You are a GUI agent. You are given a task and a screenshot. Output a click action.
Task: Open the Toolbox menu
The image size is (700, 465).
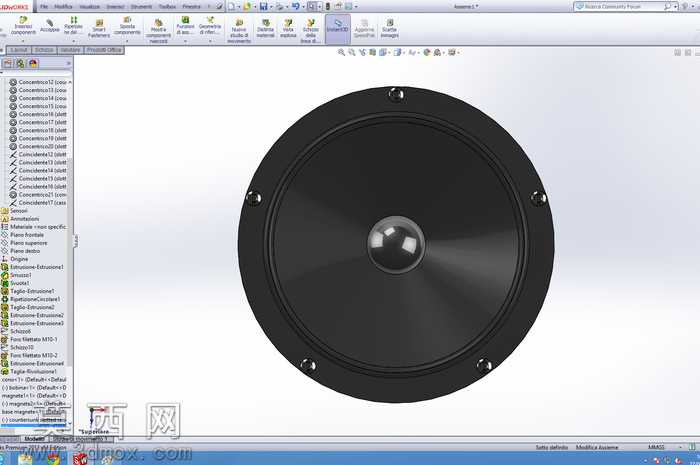[167, 7]
